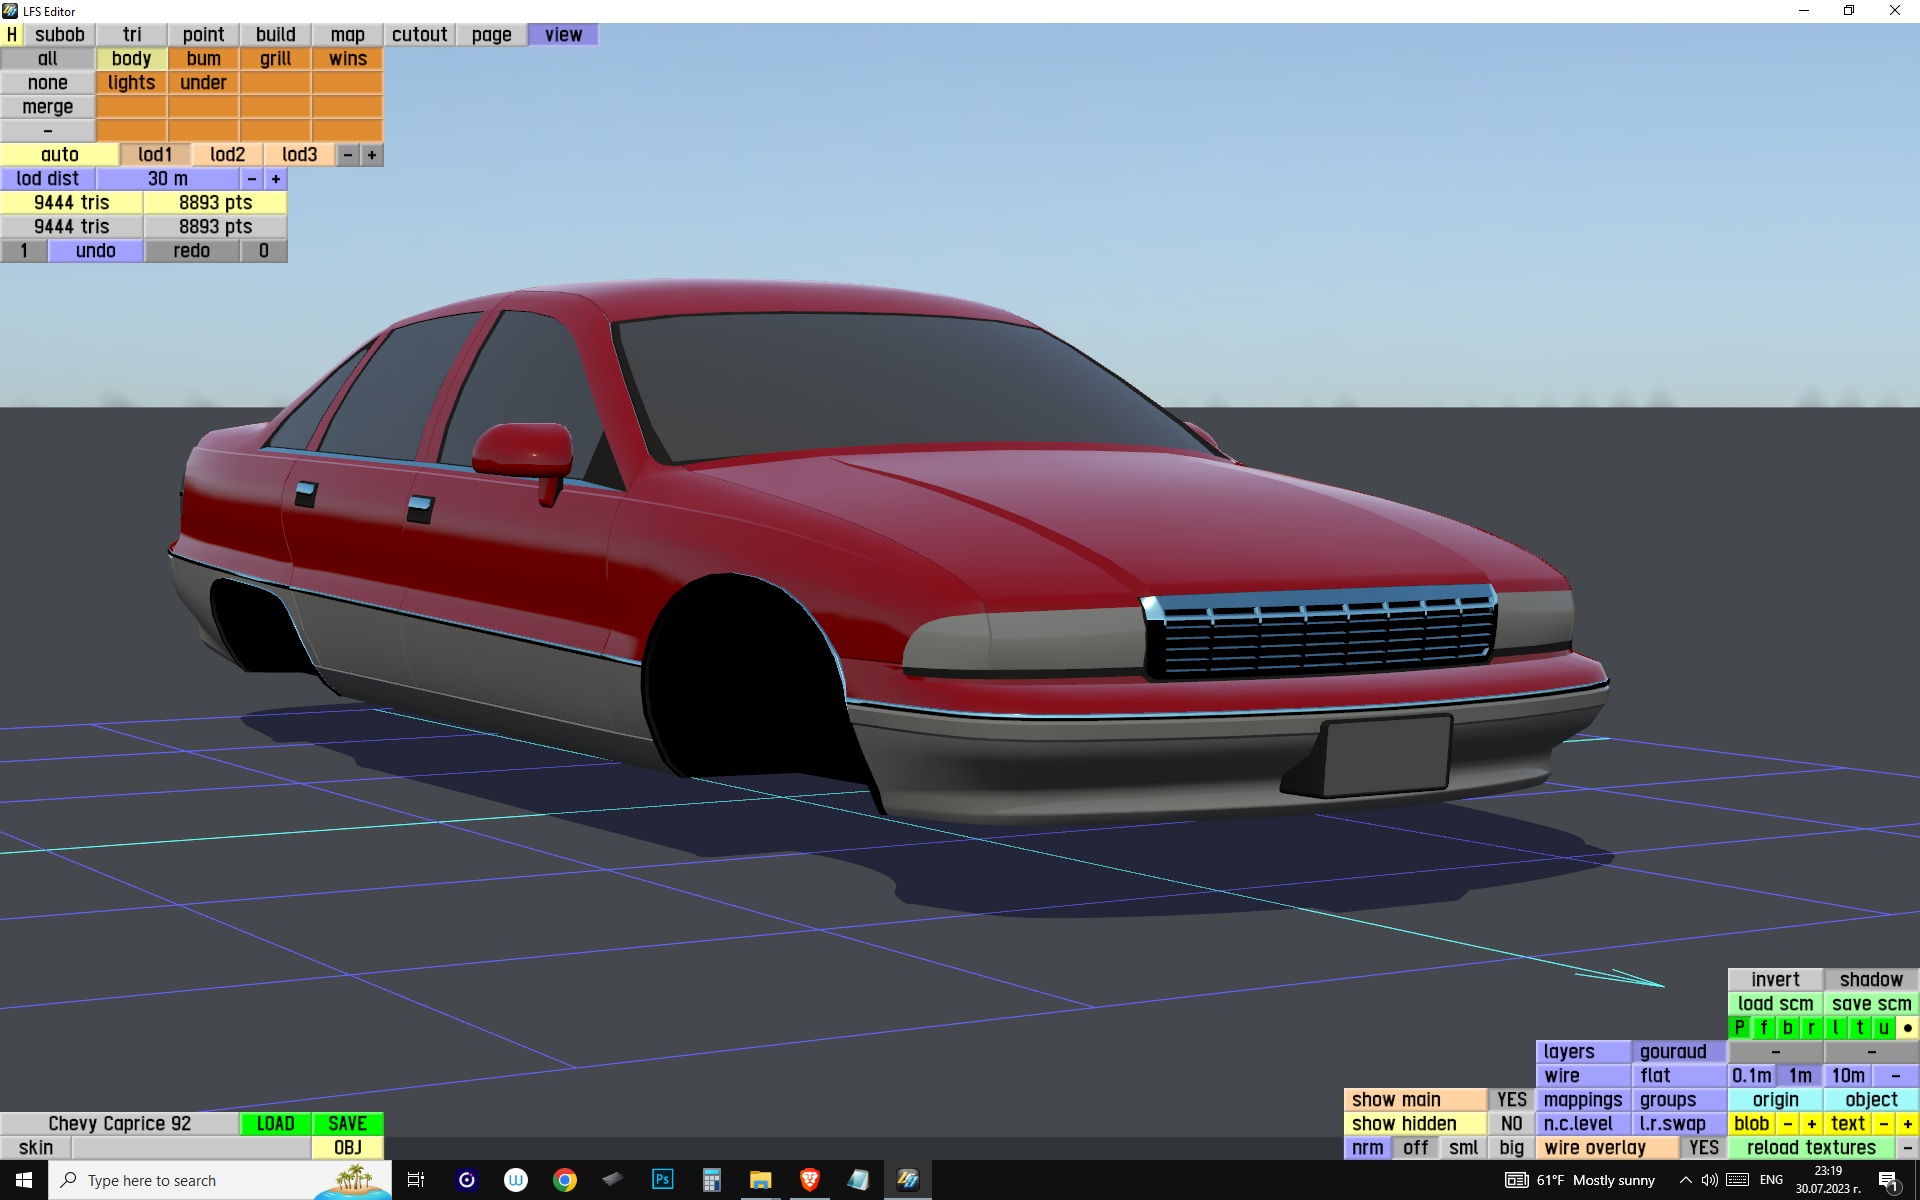
Task: Click the skin name field
Action: pyautogui.click(x=190, y=1148)
